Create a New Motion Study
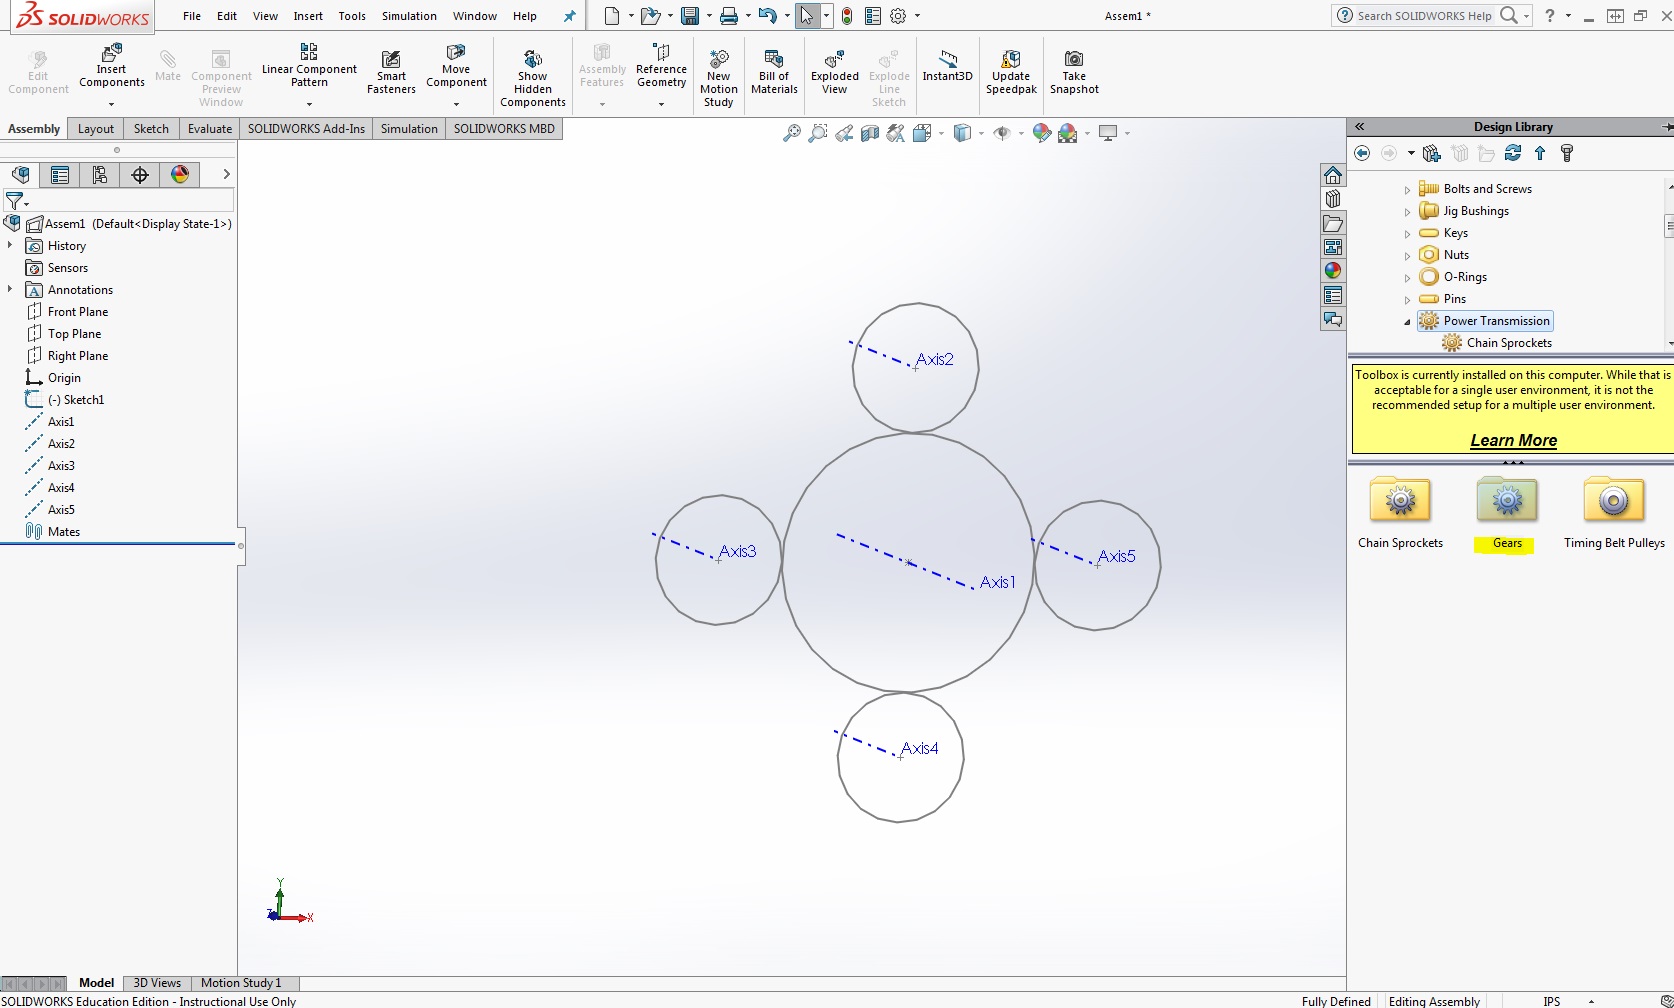 click(x=719, y=78)
